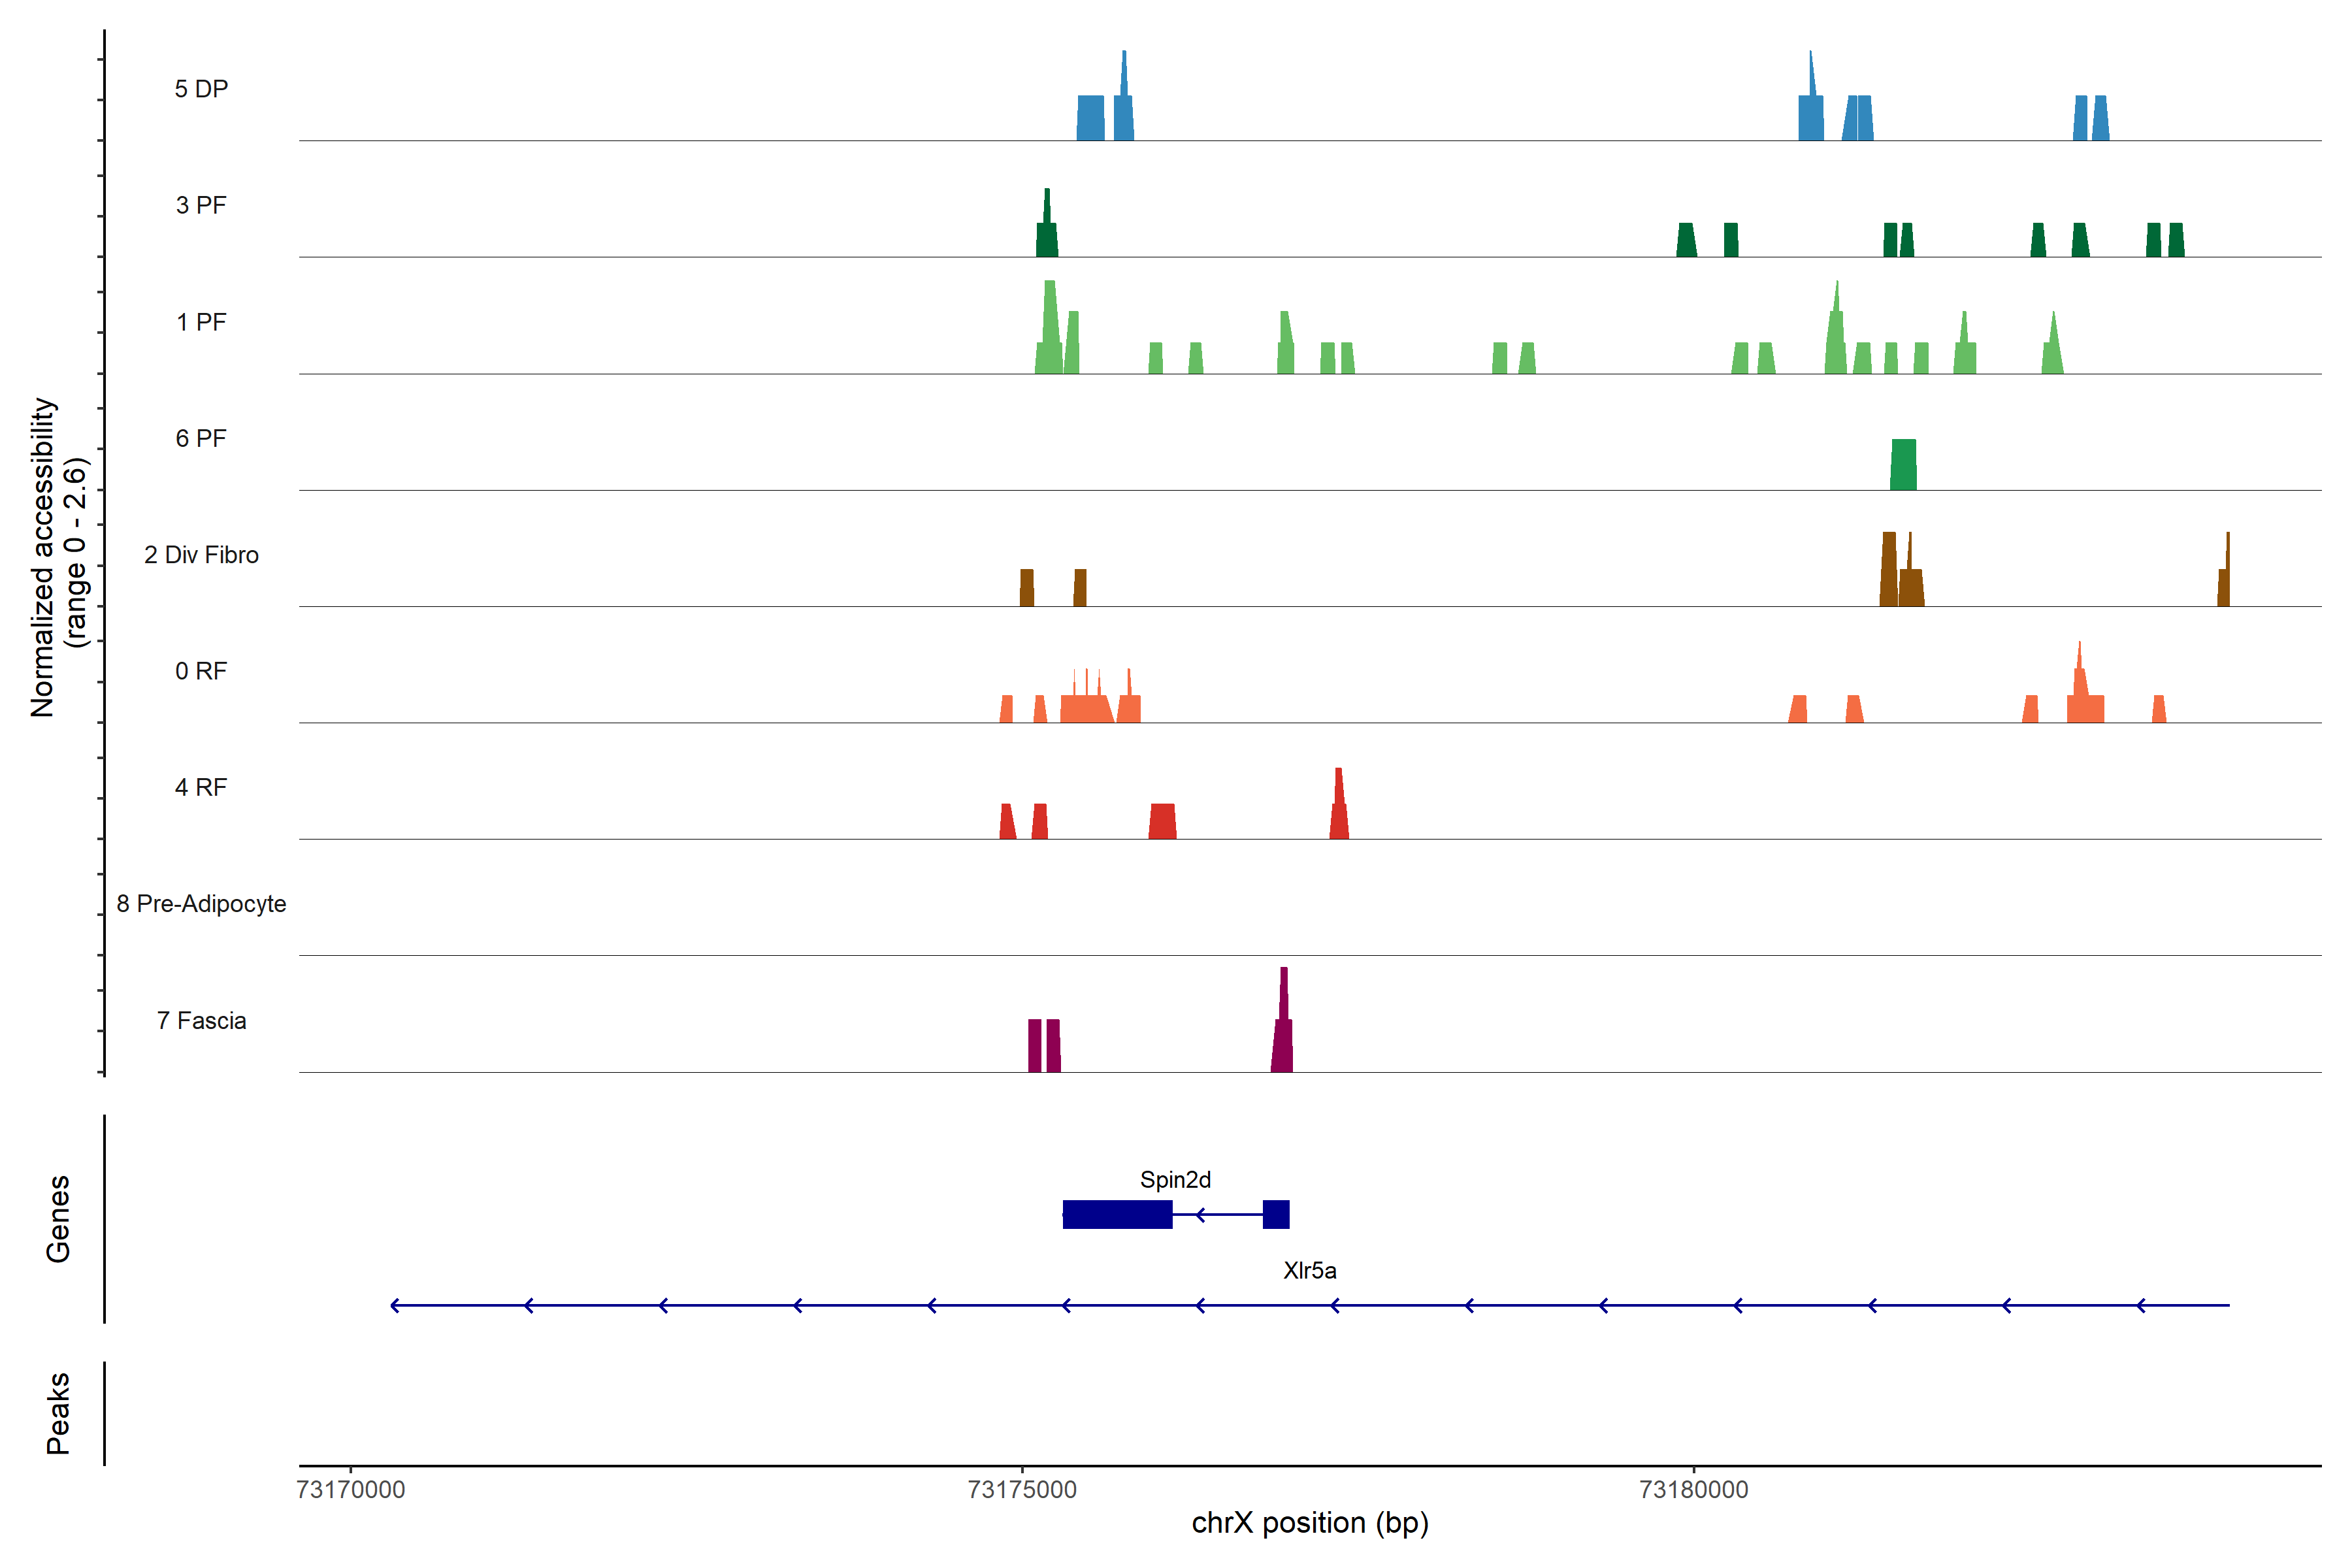Select the large Spin2d exon block
The width and height of the screenshot is (2352, 1568).
[x=1117, y=1214]
